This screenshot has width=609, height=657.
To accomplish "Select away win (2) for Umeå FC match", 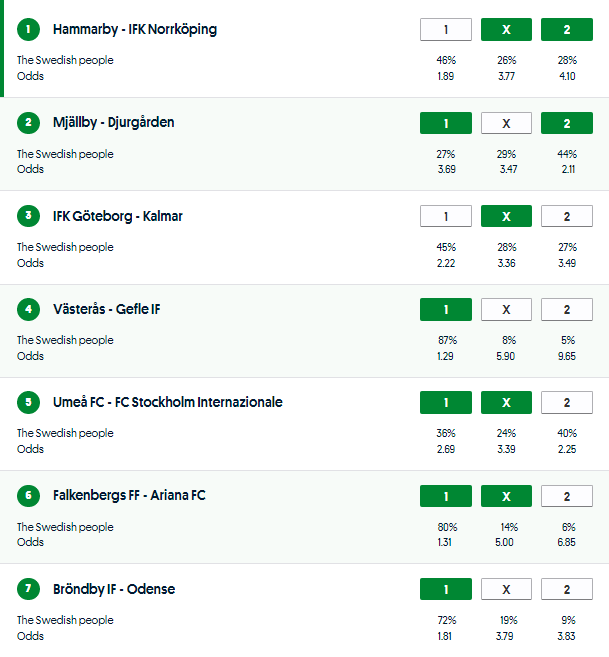I will [566, 403].
